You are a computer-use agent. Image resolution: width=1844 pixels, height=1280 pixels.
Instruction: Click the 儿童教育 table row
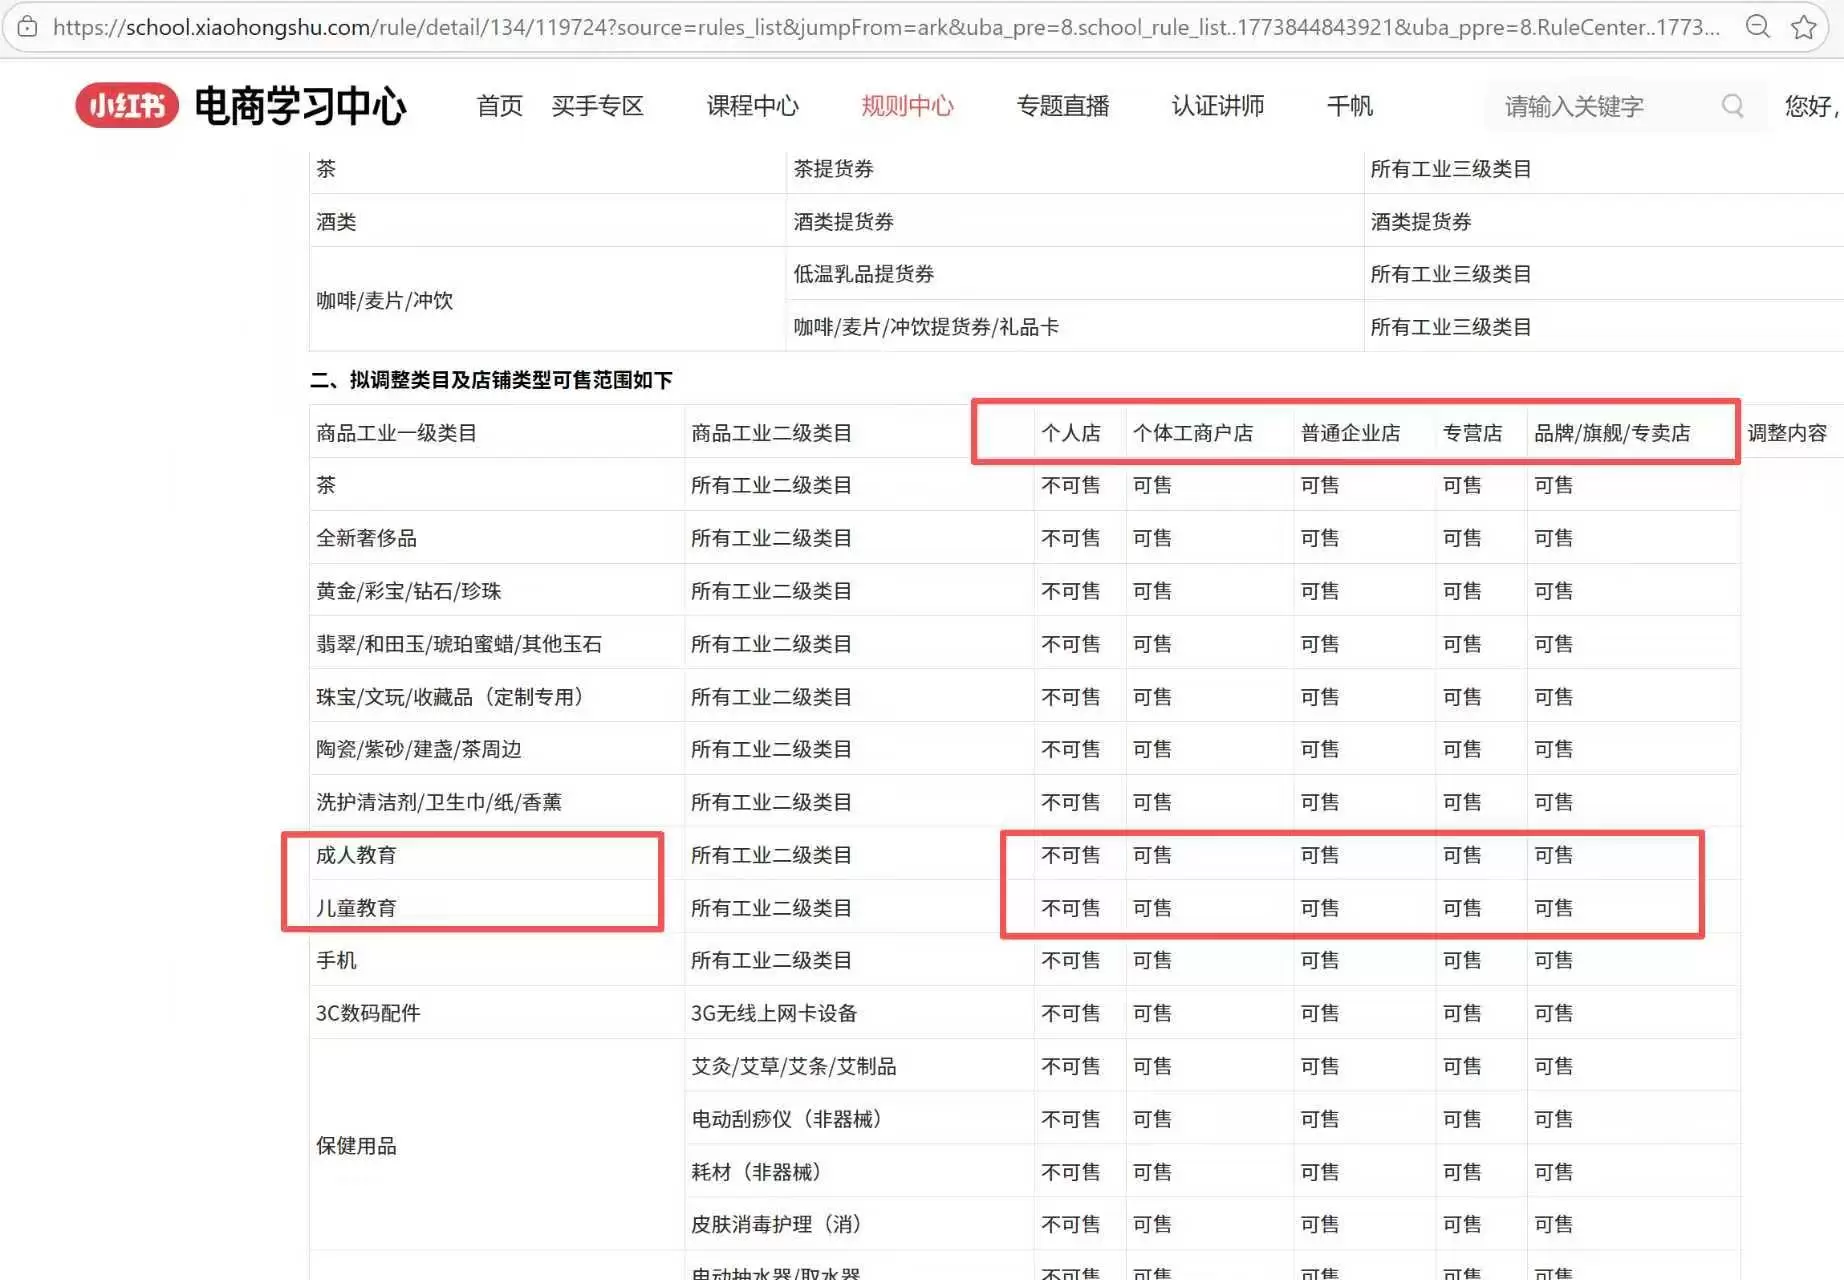355,908
